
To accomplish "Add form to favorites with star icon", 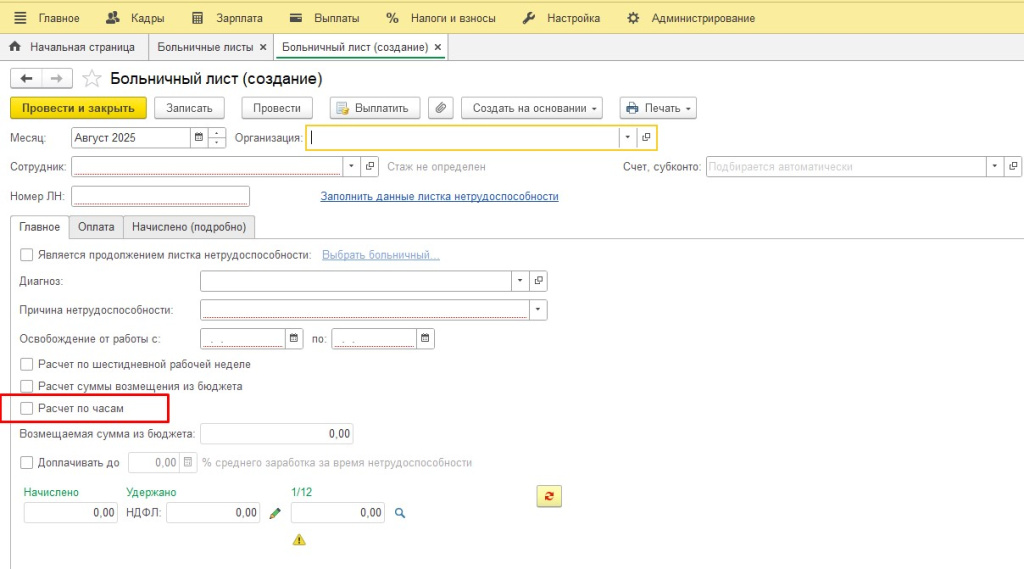I will (x=92, y=79).
